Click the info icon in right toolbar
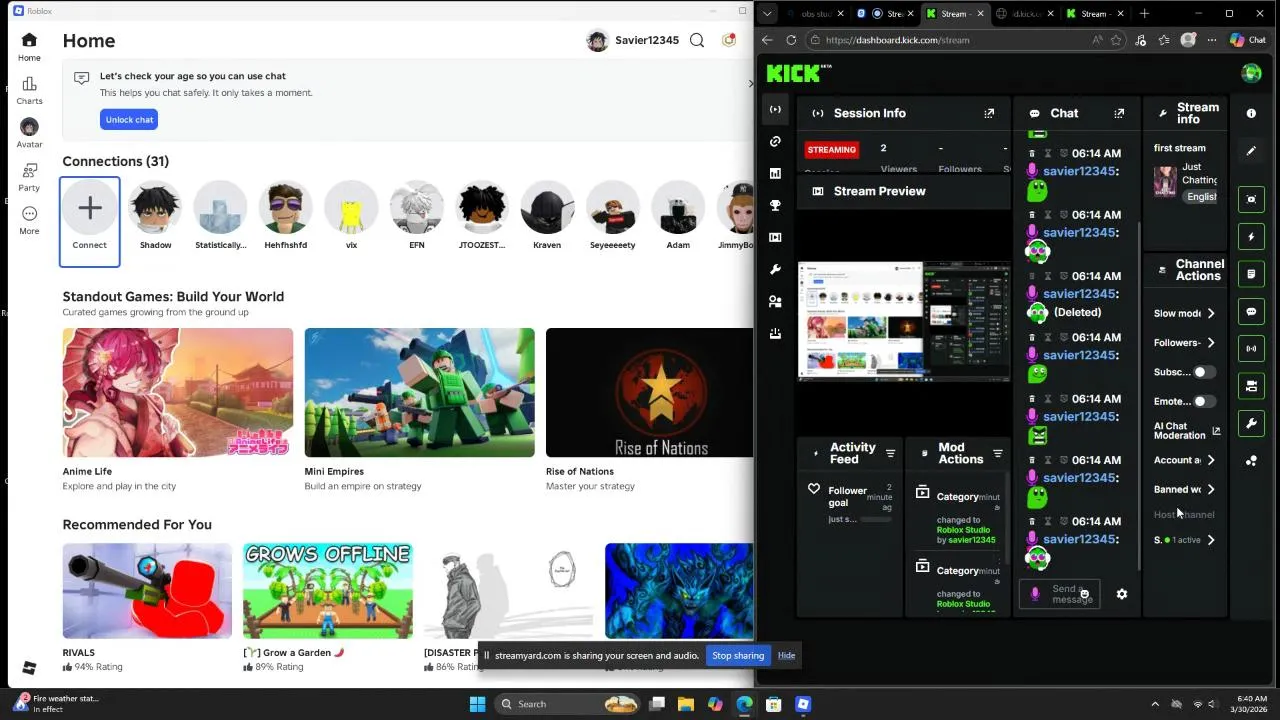Image resolution: width=1280 pixels, height=720 pixels. pos(1251,113)
